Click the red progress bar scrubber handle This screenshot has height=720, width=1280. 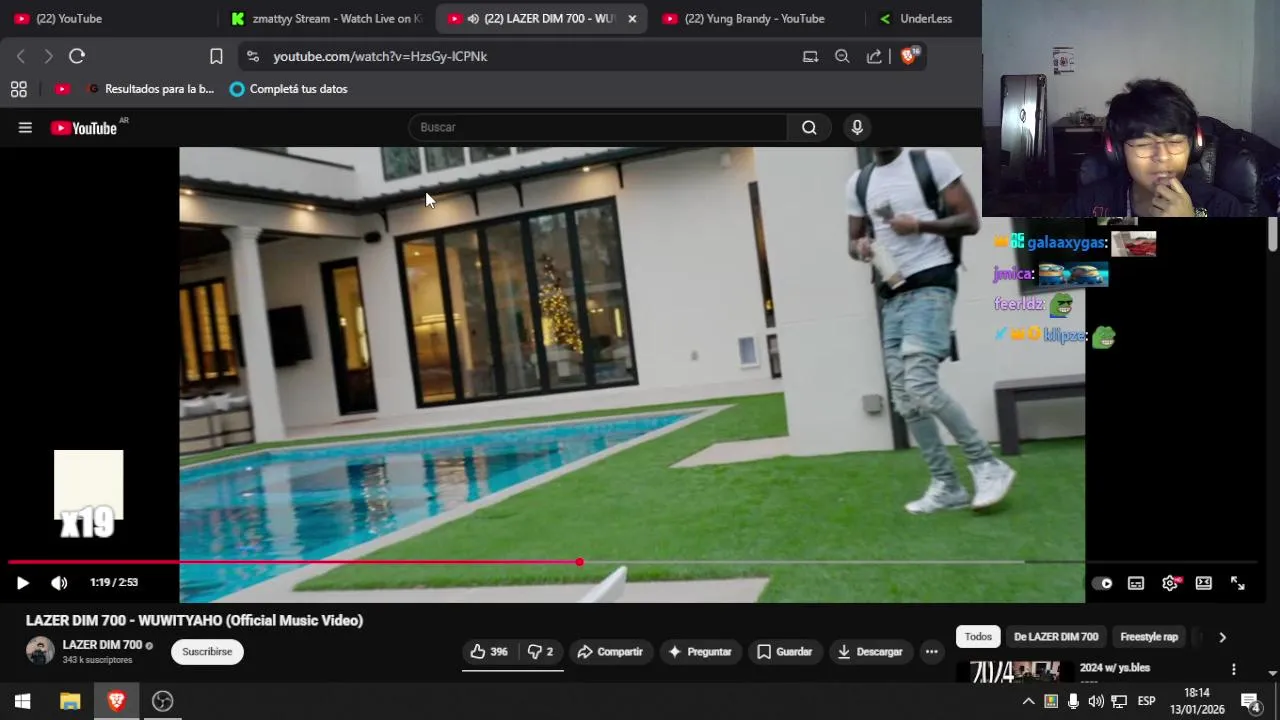click(x=579, y=562)
